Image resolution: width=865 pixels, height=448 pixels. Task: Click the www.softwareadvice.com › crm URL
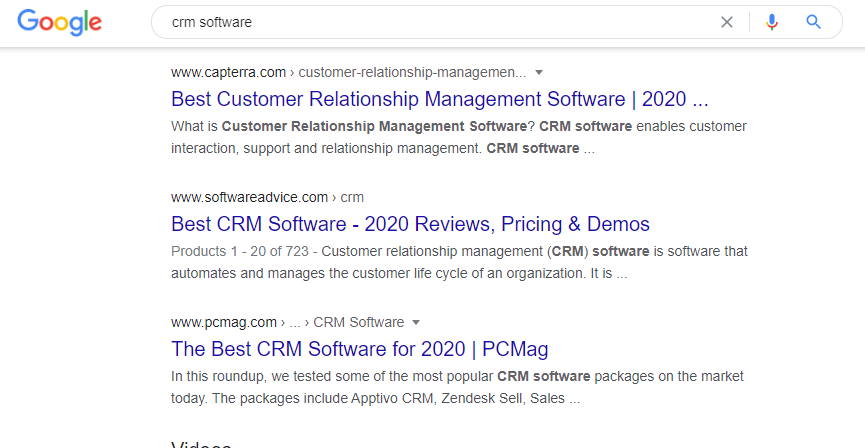(x=268, y=198)
